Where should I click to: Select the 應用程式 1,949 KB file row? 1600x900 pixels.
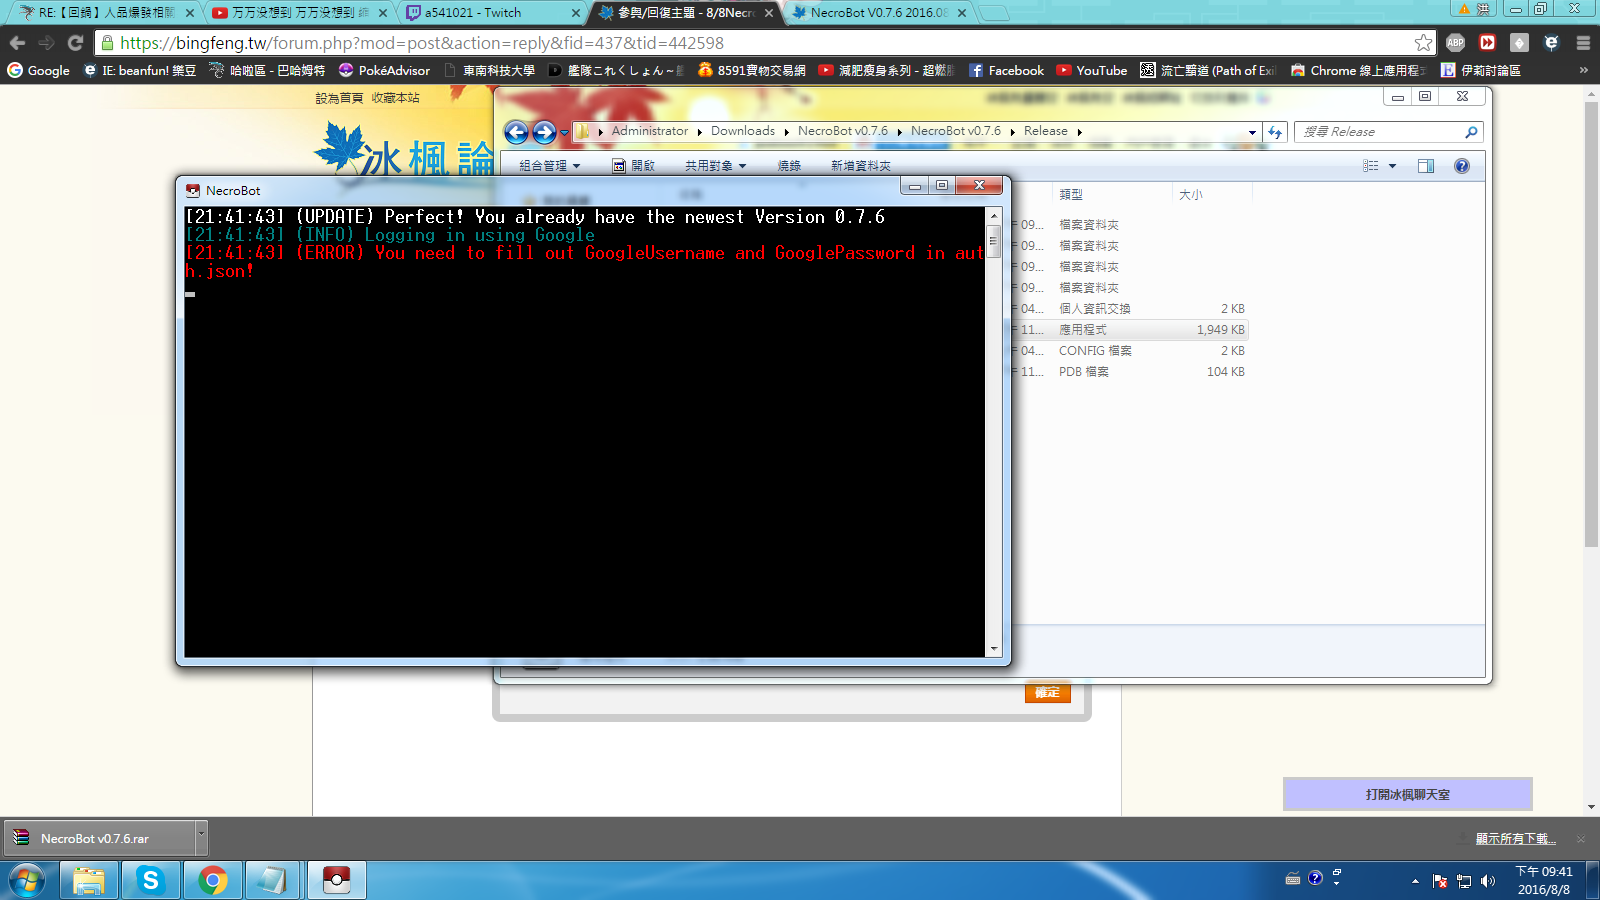click(1128, 330)
